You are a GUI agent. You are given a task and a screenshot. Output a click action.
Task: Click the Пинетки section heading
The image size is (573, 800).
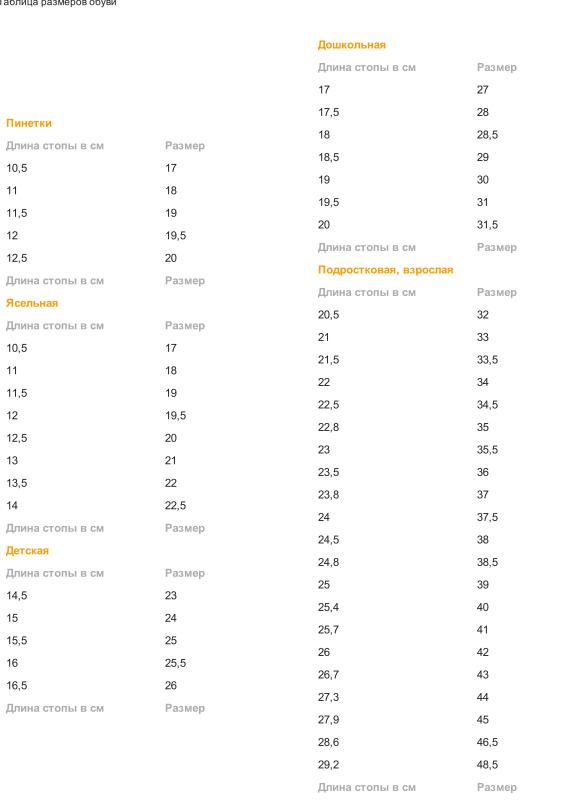29,123
